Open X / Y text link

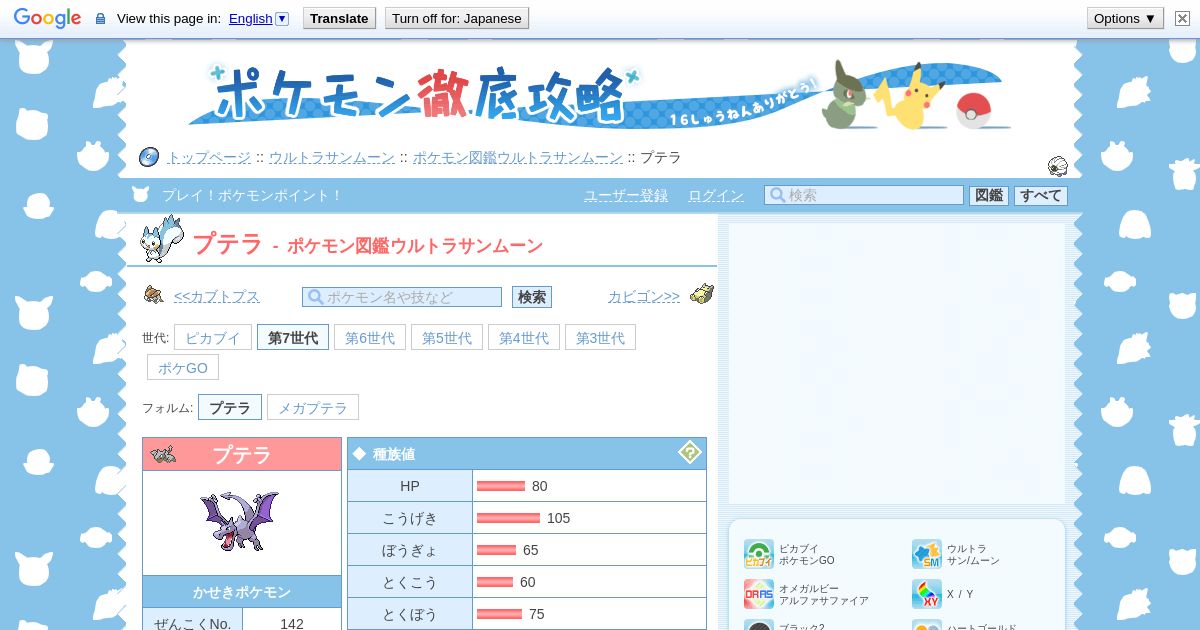[x=960, y=595]
